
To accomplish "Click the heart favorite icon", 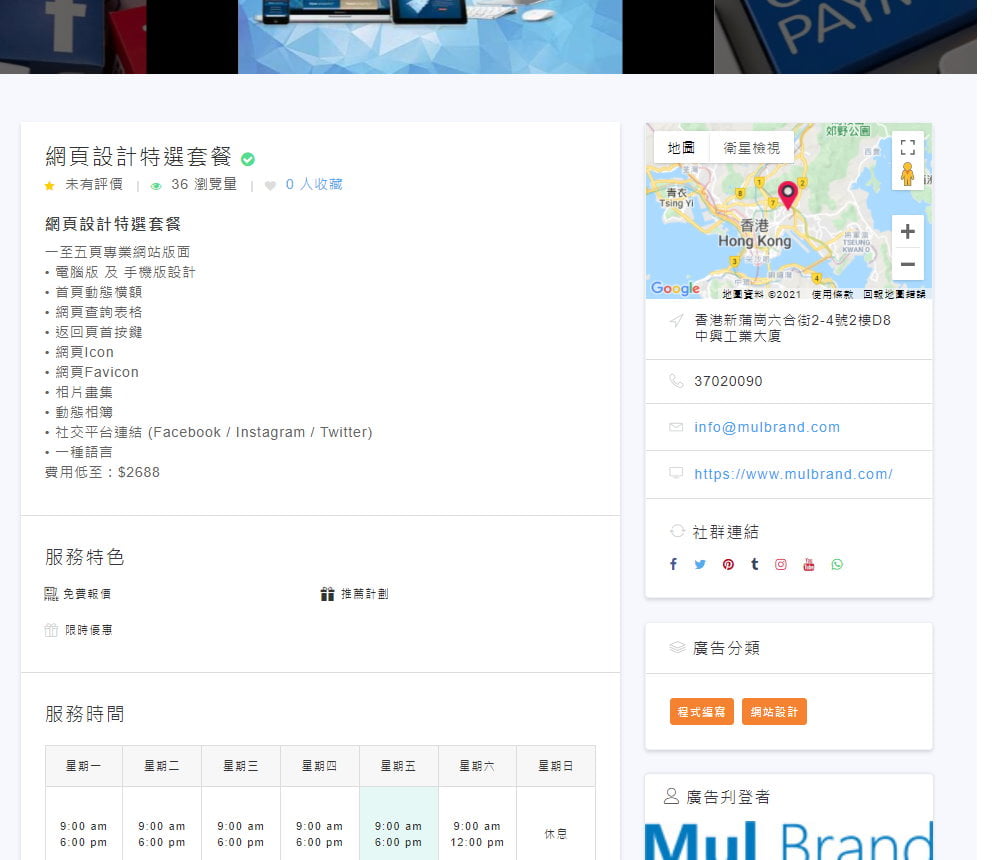I will pyautogui.click(x=270, y=186).
